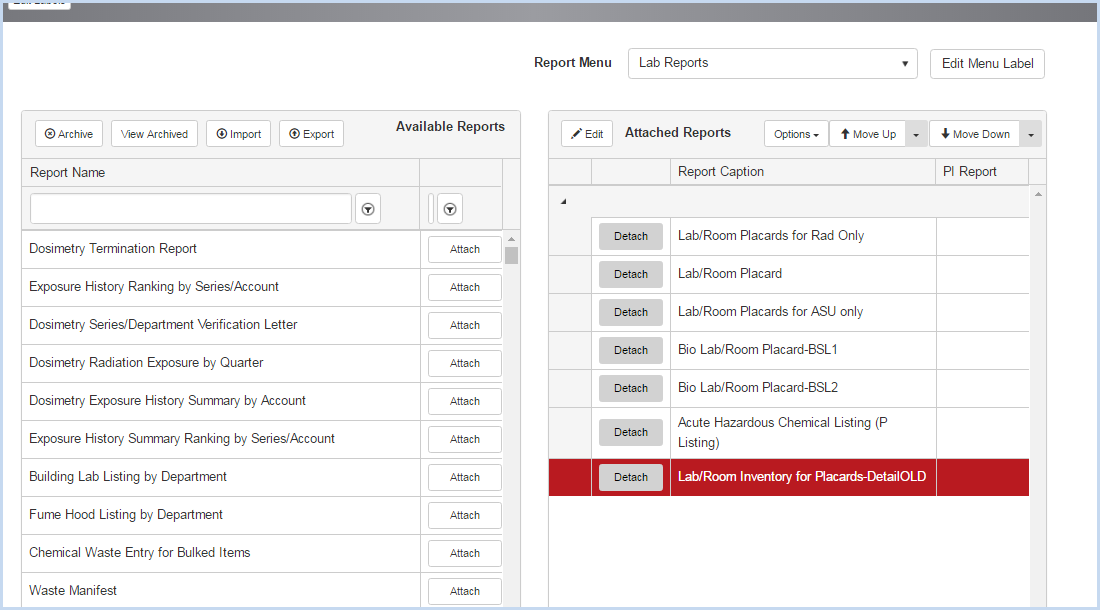This screenshot has height=610, width=1100.
Task: Select 'Exposure History Ranking by Series/Account' text
Action: tap(154, 286)
